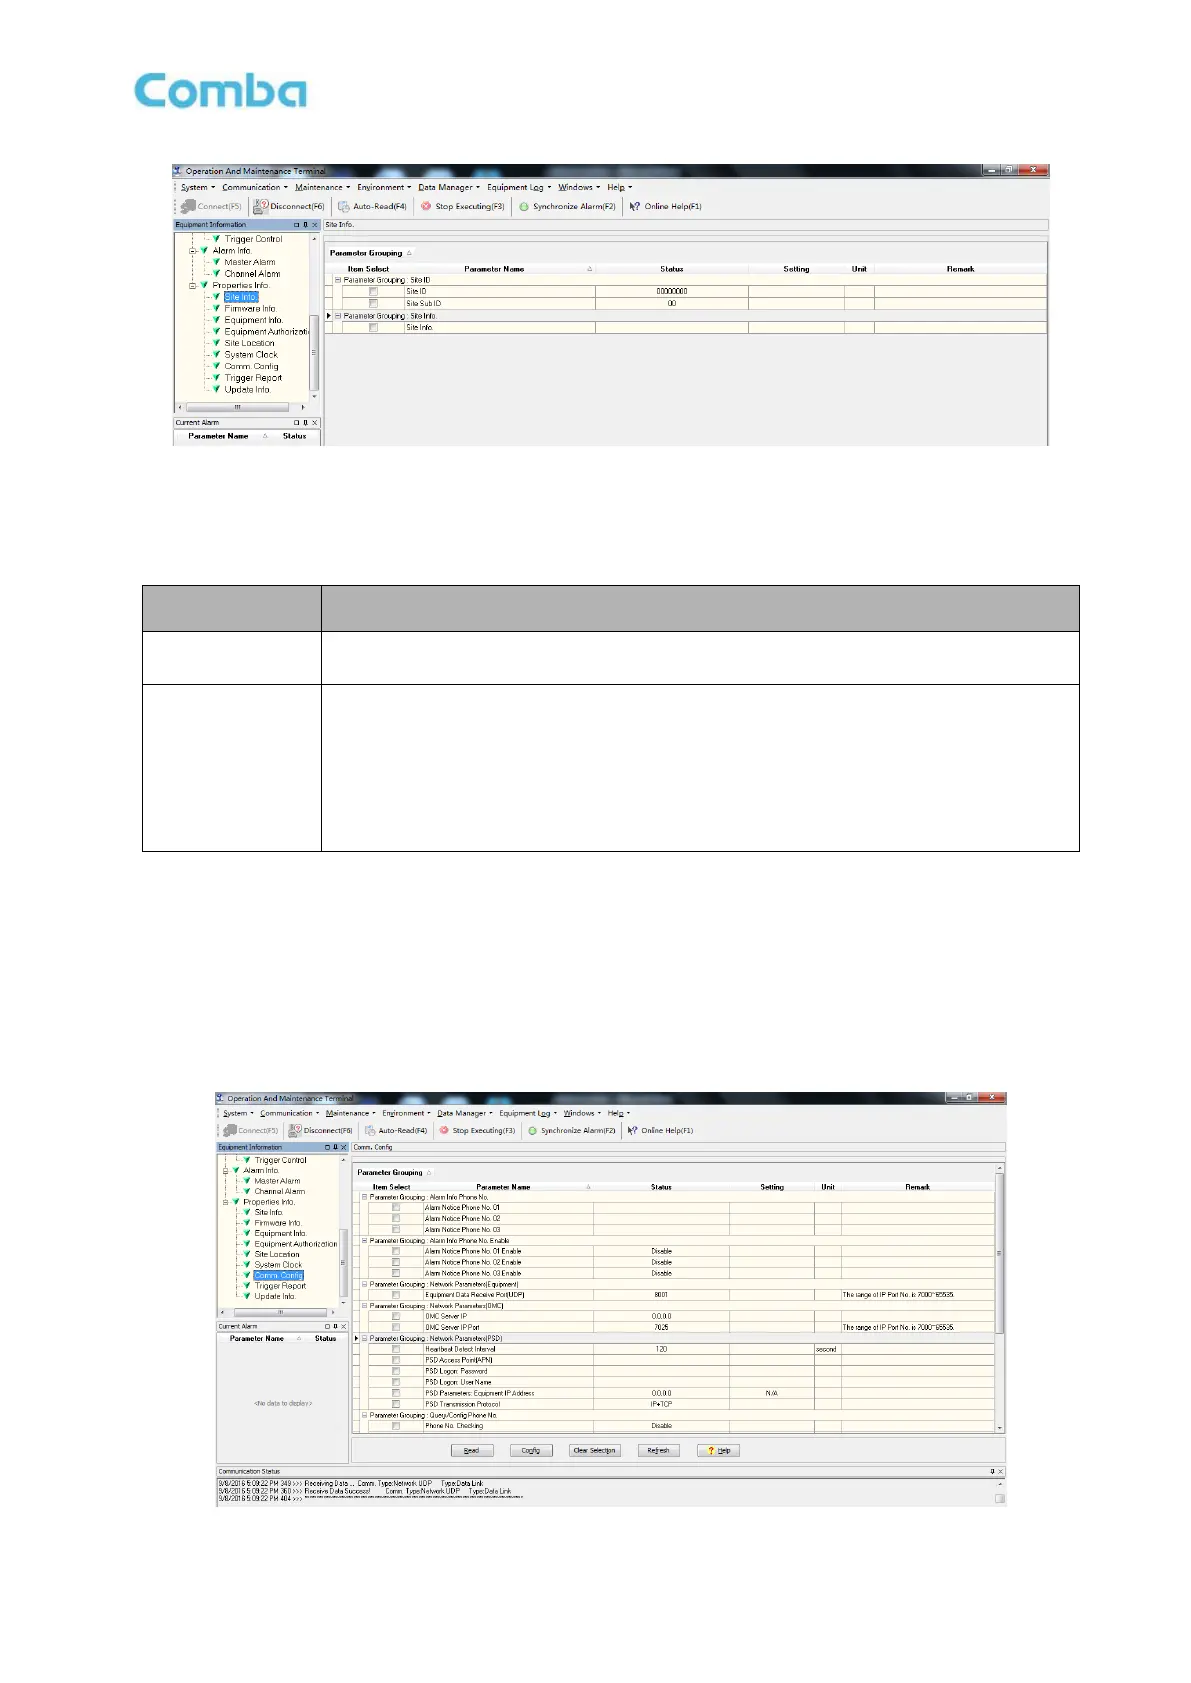Tick PSD Transmission Protocol checkbox
This screenshot has height=1683, width=1191.
[x=396, y=1404]
